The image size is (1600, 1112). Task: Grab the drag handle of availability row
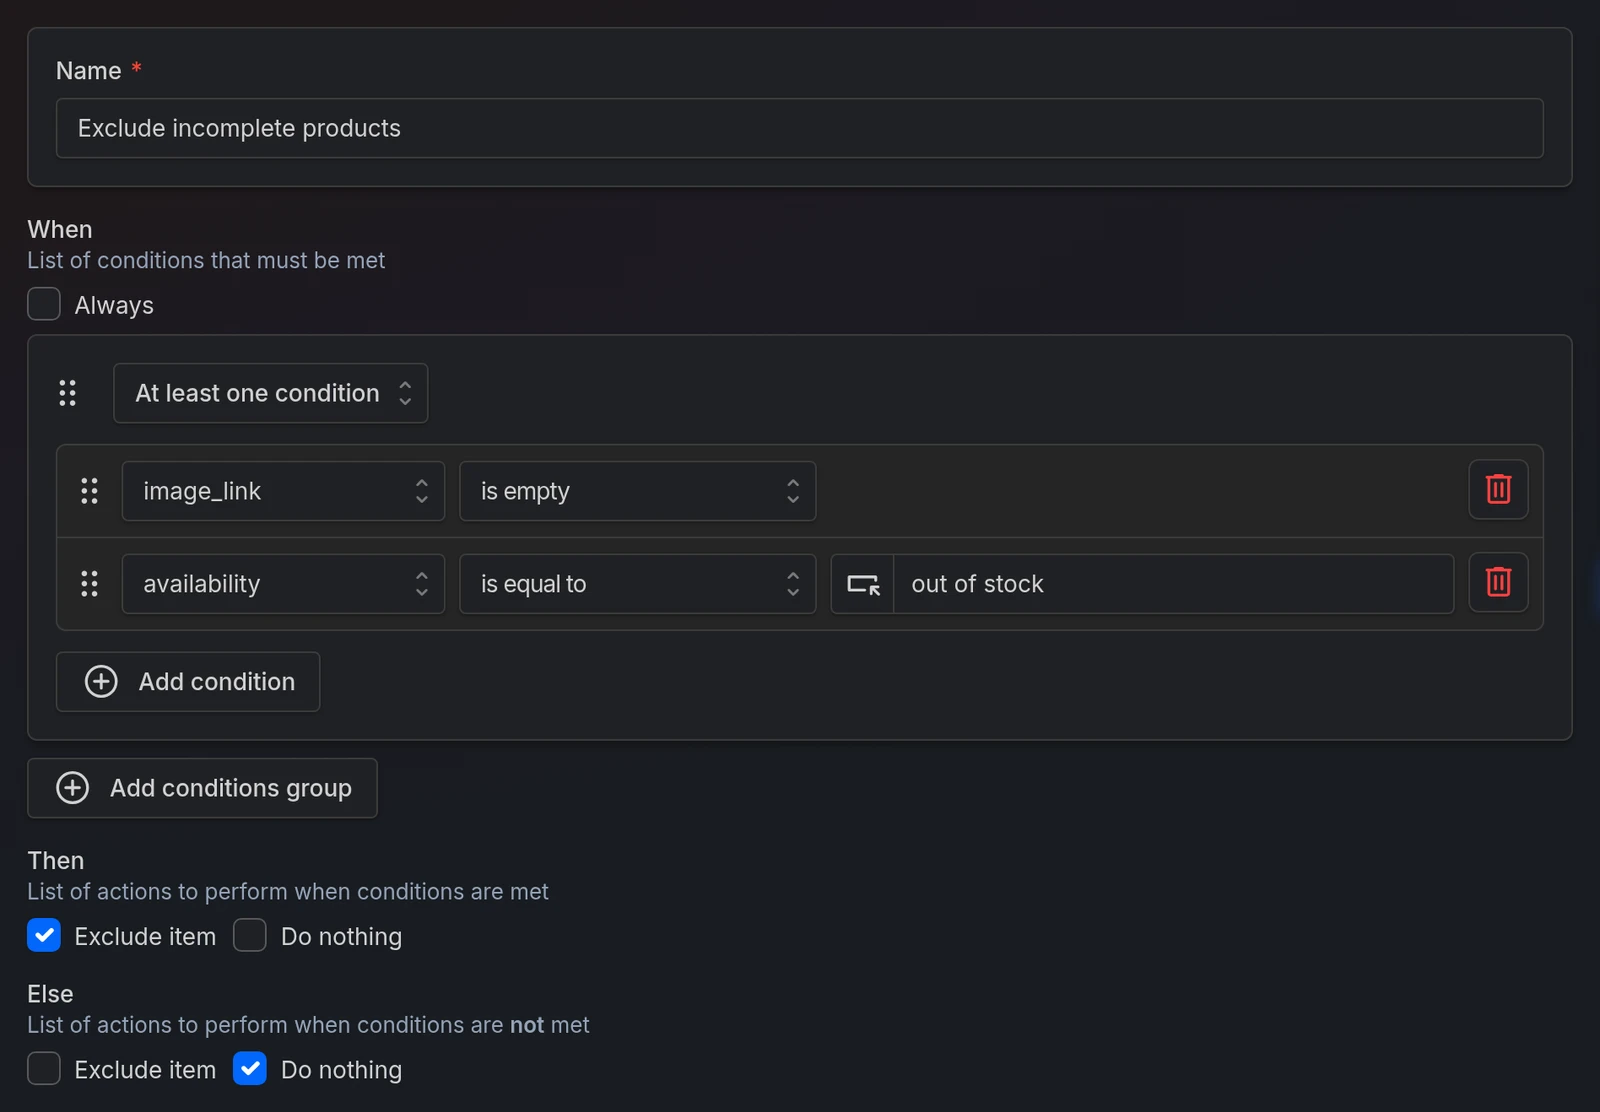click(89, 584)
